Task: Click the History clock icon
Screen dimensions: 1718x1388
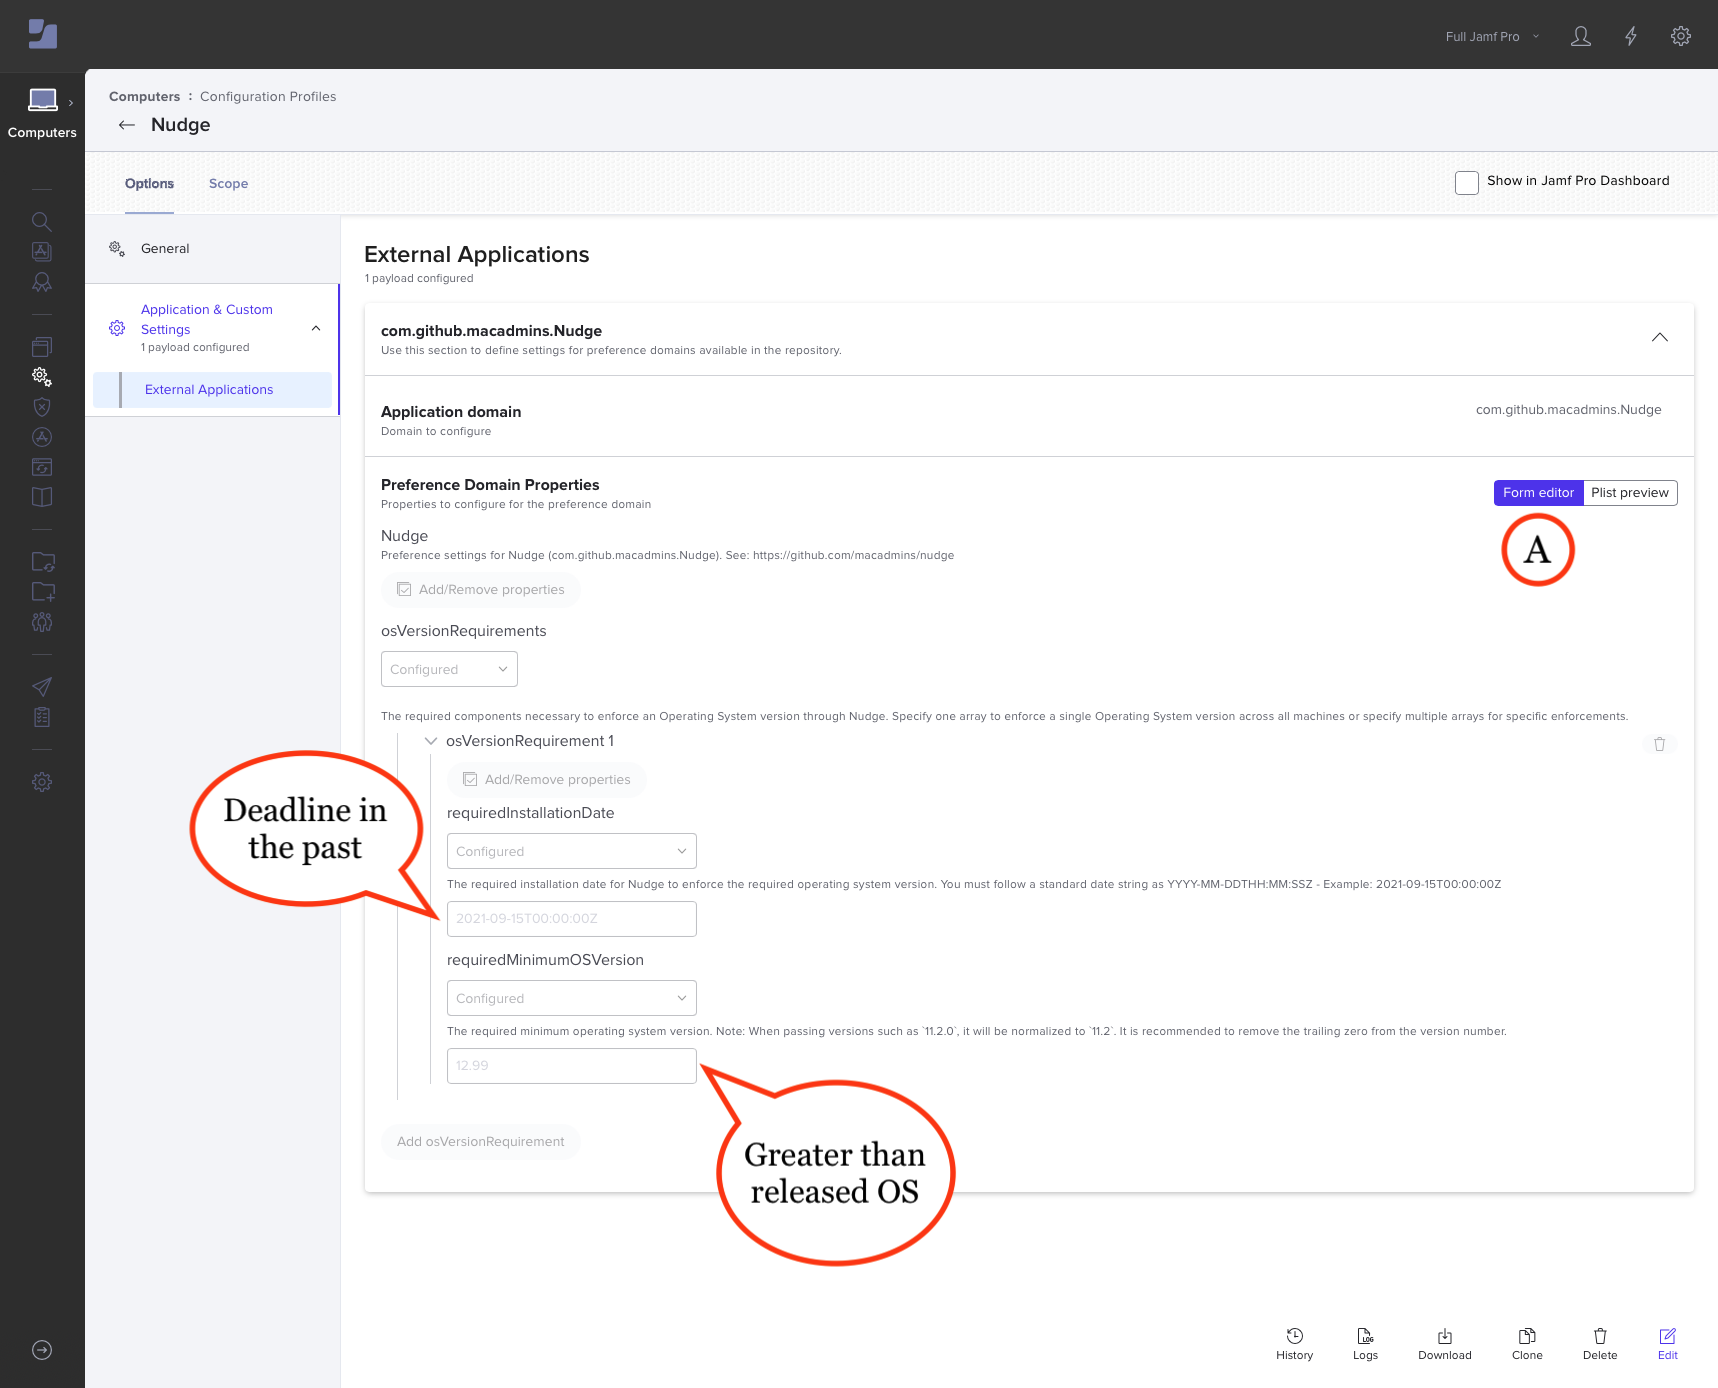Action: [1294, 1336]
